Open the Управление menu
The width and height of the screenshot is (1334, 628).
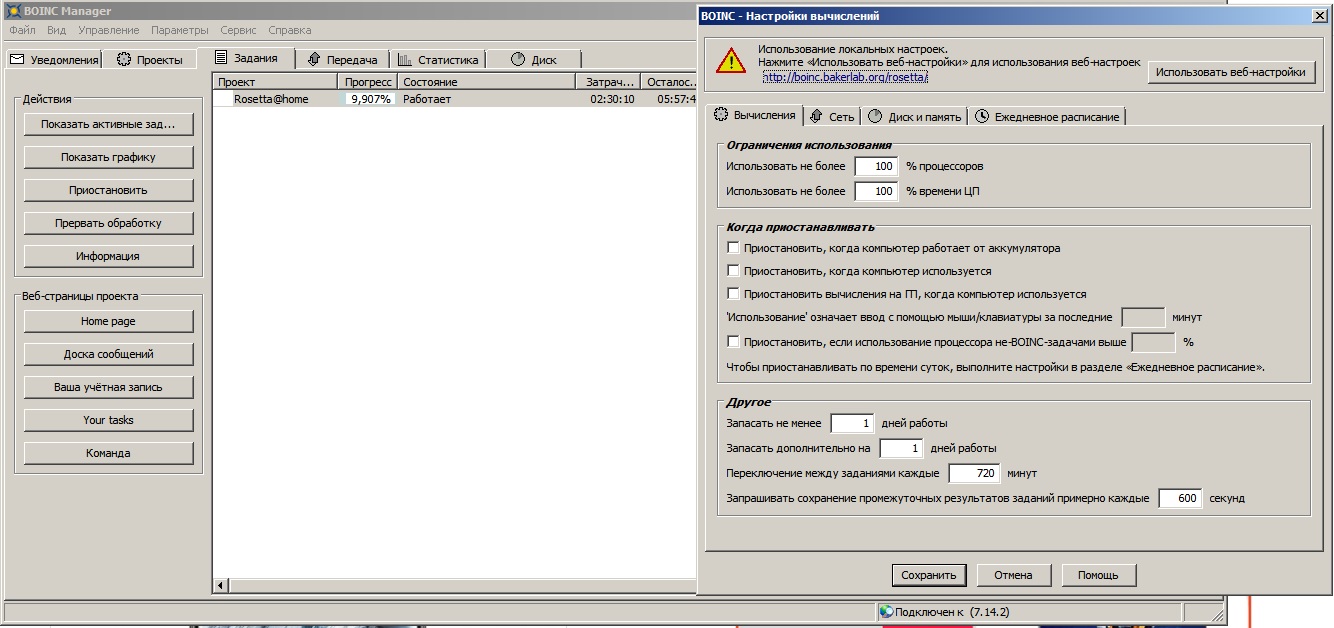tap(109, 30)
